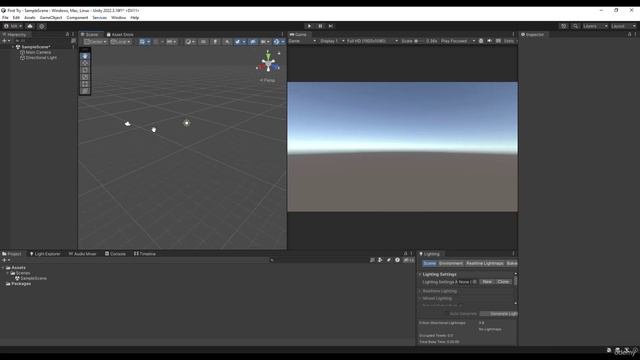Screen dimensions: 640x360
Task: Open the Play Focused dropdown
Action: 458,41
